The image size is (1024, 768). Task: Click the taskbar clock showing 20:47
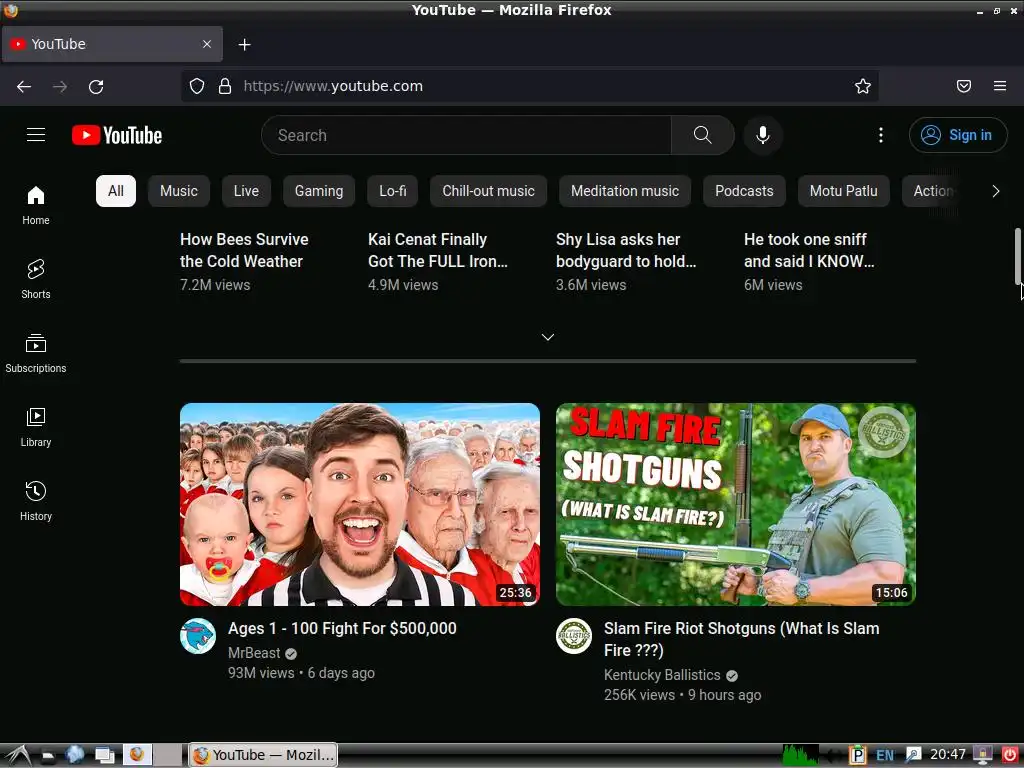point(948,755)
